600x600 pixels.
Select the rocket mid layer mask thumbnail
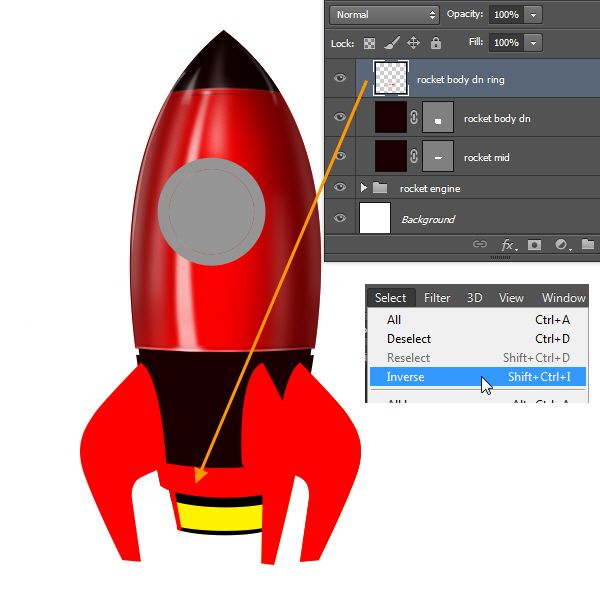coord(438,156)
